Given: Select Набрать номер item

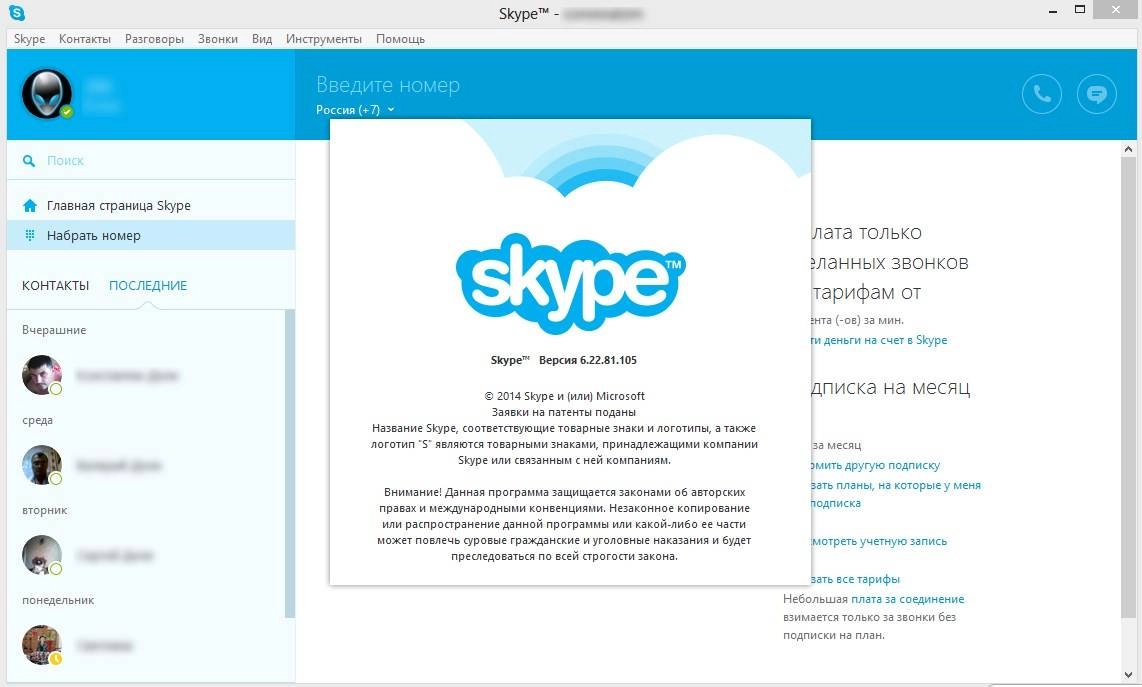Looking at the screenshot, I should click(151, 235).
